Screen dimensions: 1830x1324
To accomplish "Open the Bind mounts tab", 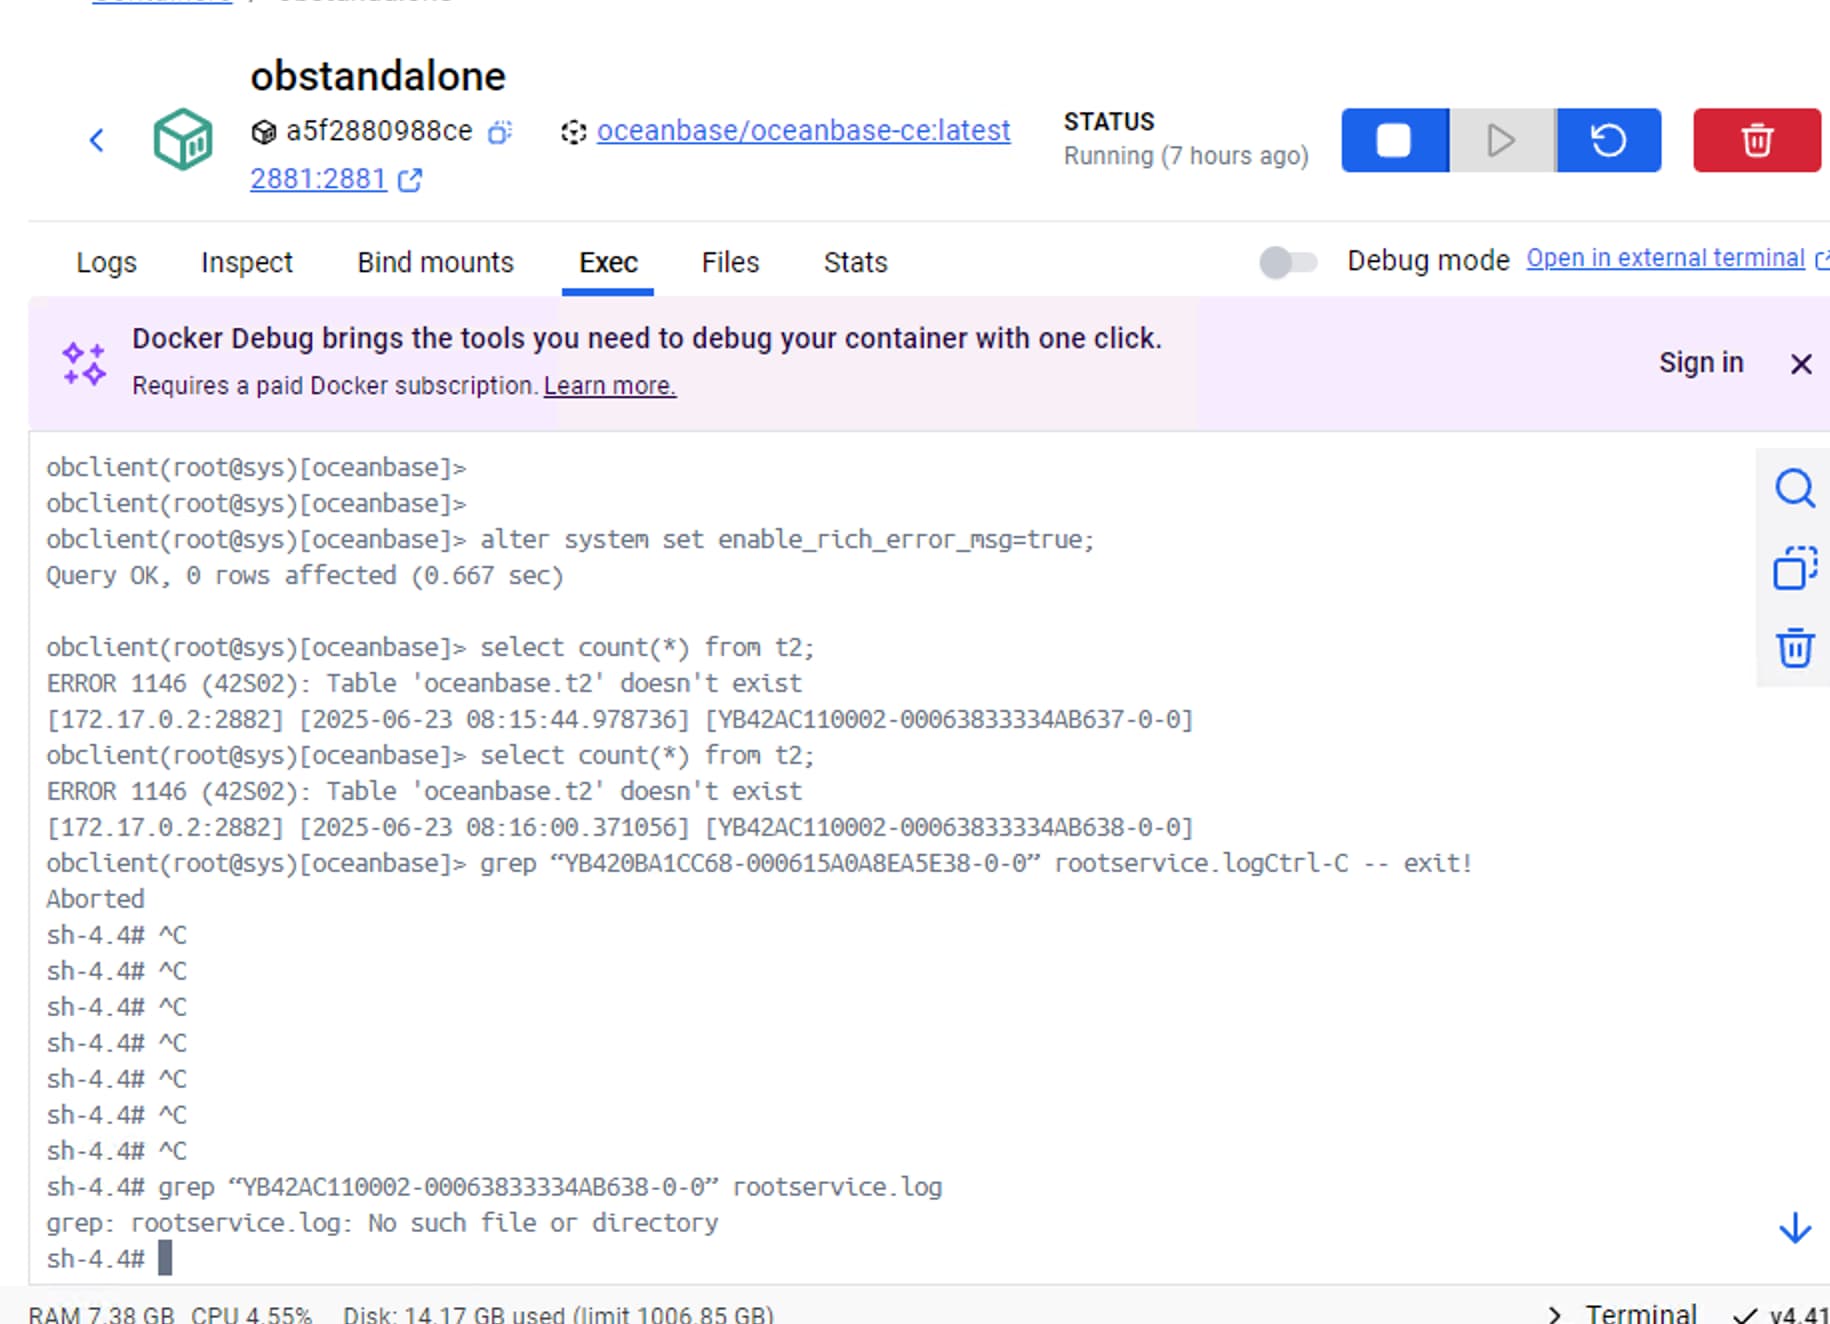I will [x=435, y=262].
